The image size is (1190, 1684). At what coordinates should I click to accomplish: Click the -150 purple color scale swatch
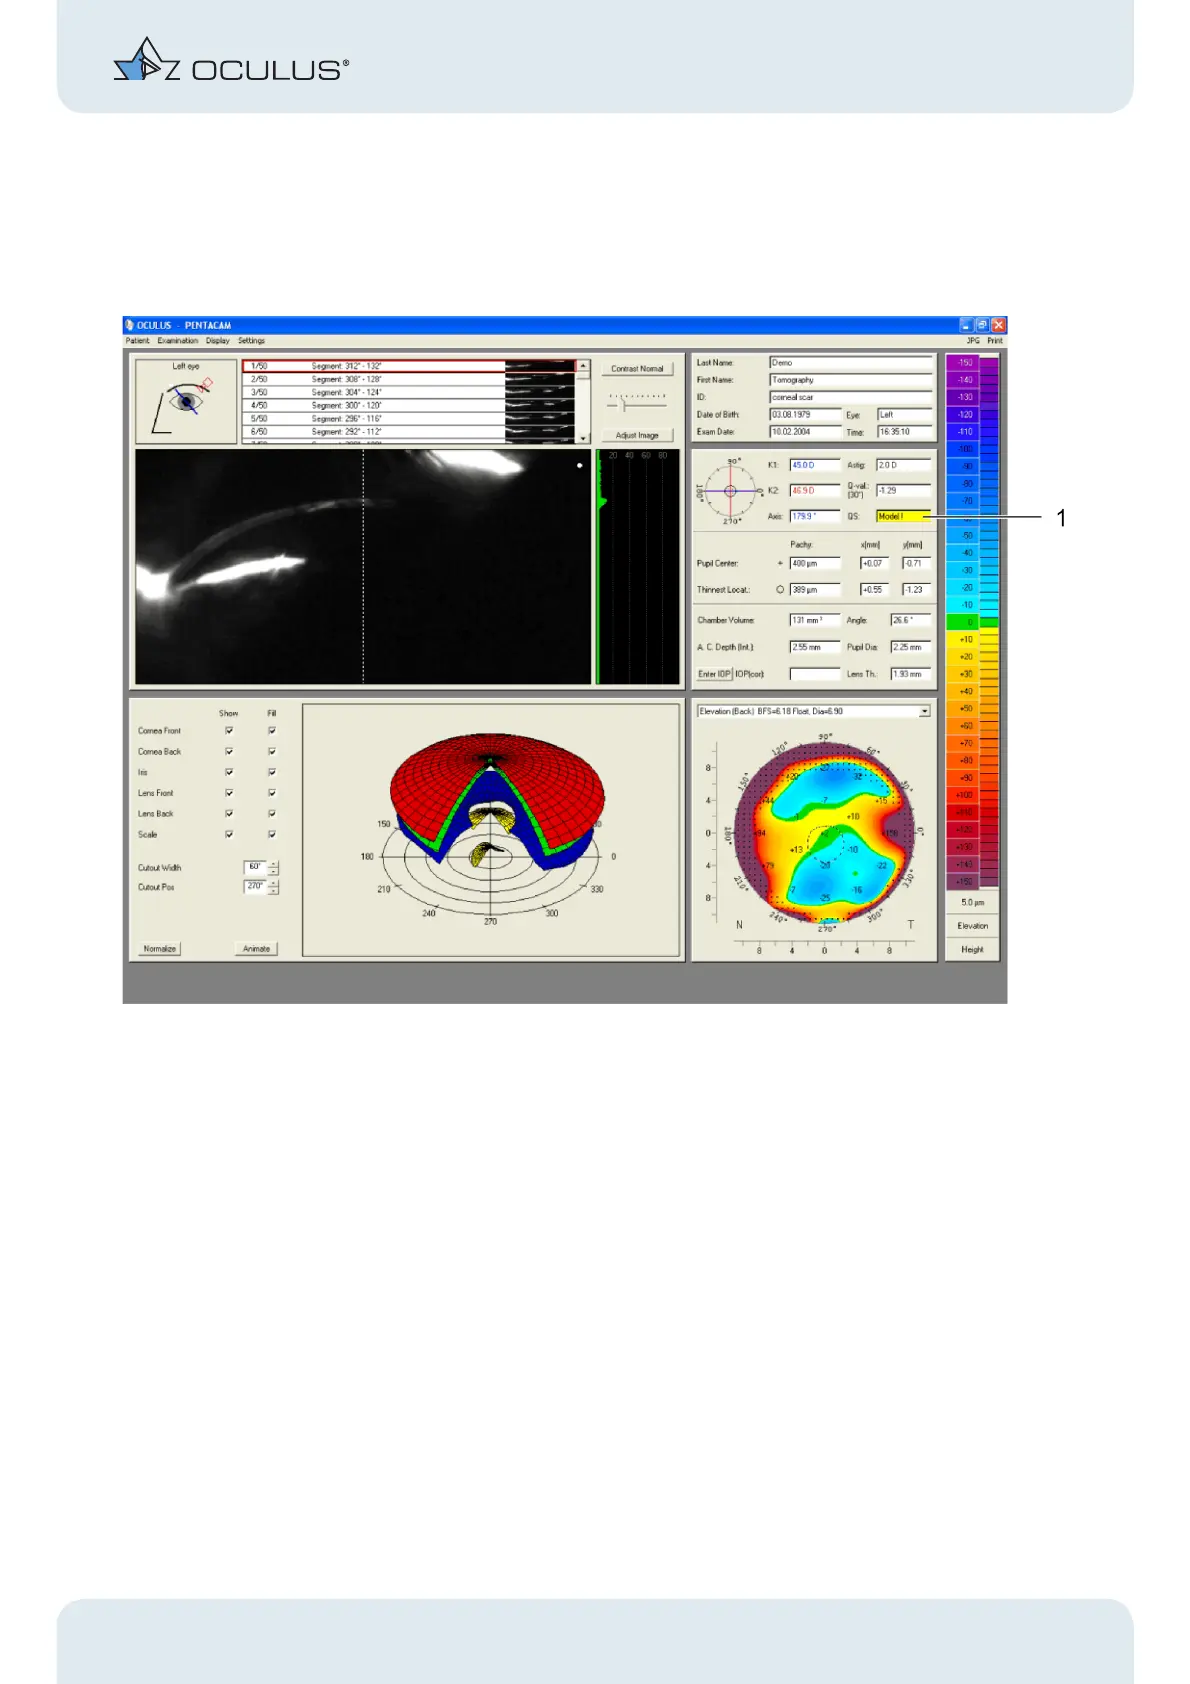963,363
